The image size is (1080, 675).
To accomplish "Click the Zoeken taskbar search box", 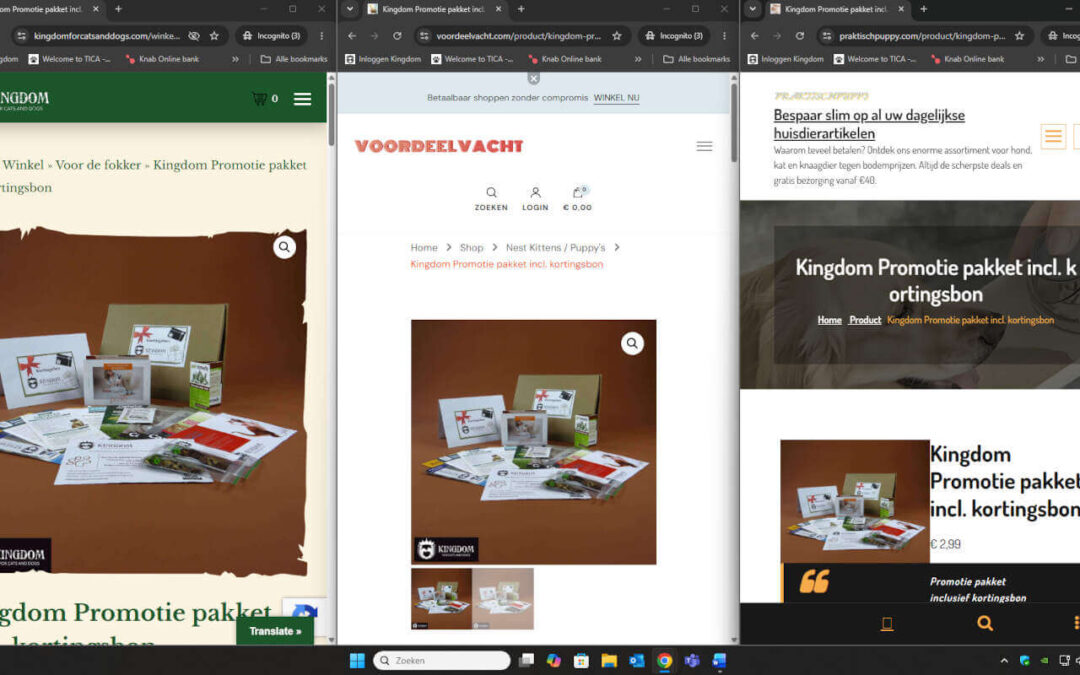I will [442, 661].
